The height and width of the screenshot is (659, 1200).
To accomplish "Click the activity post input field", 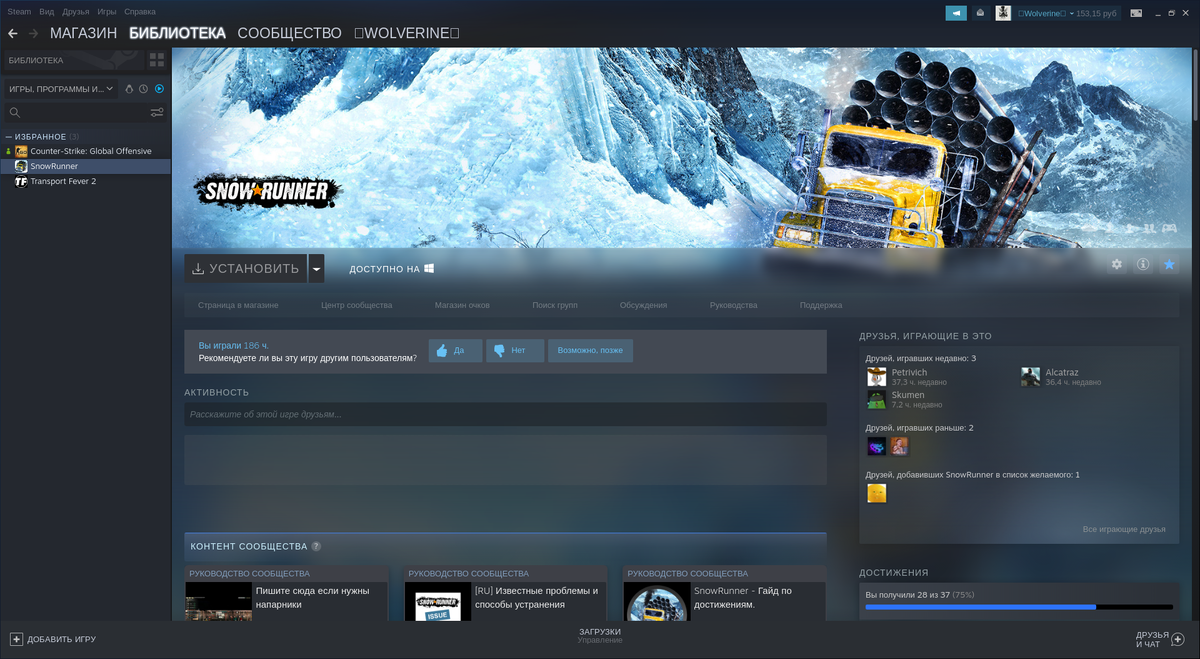I will (x=505, y=414).
